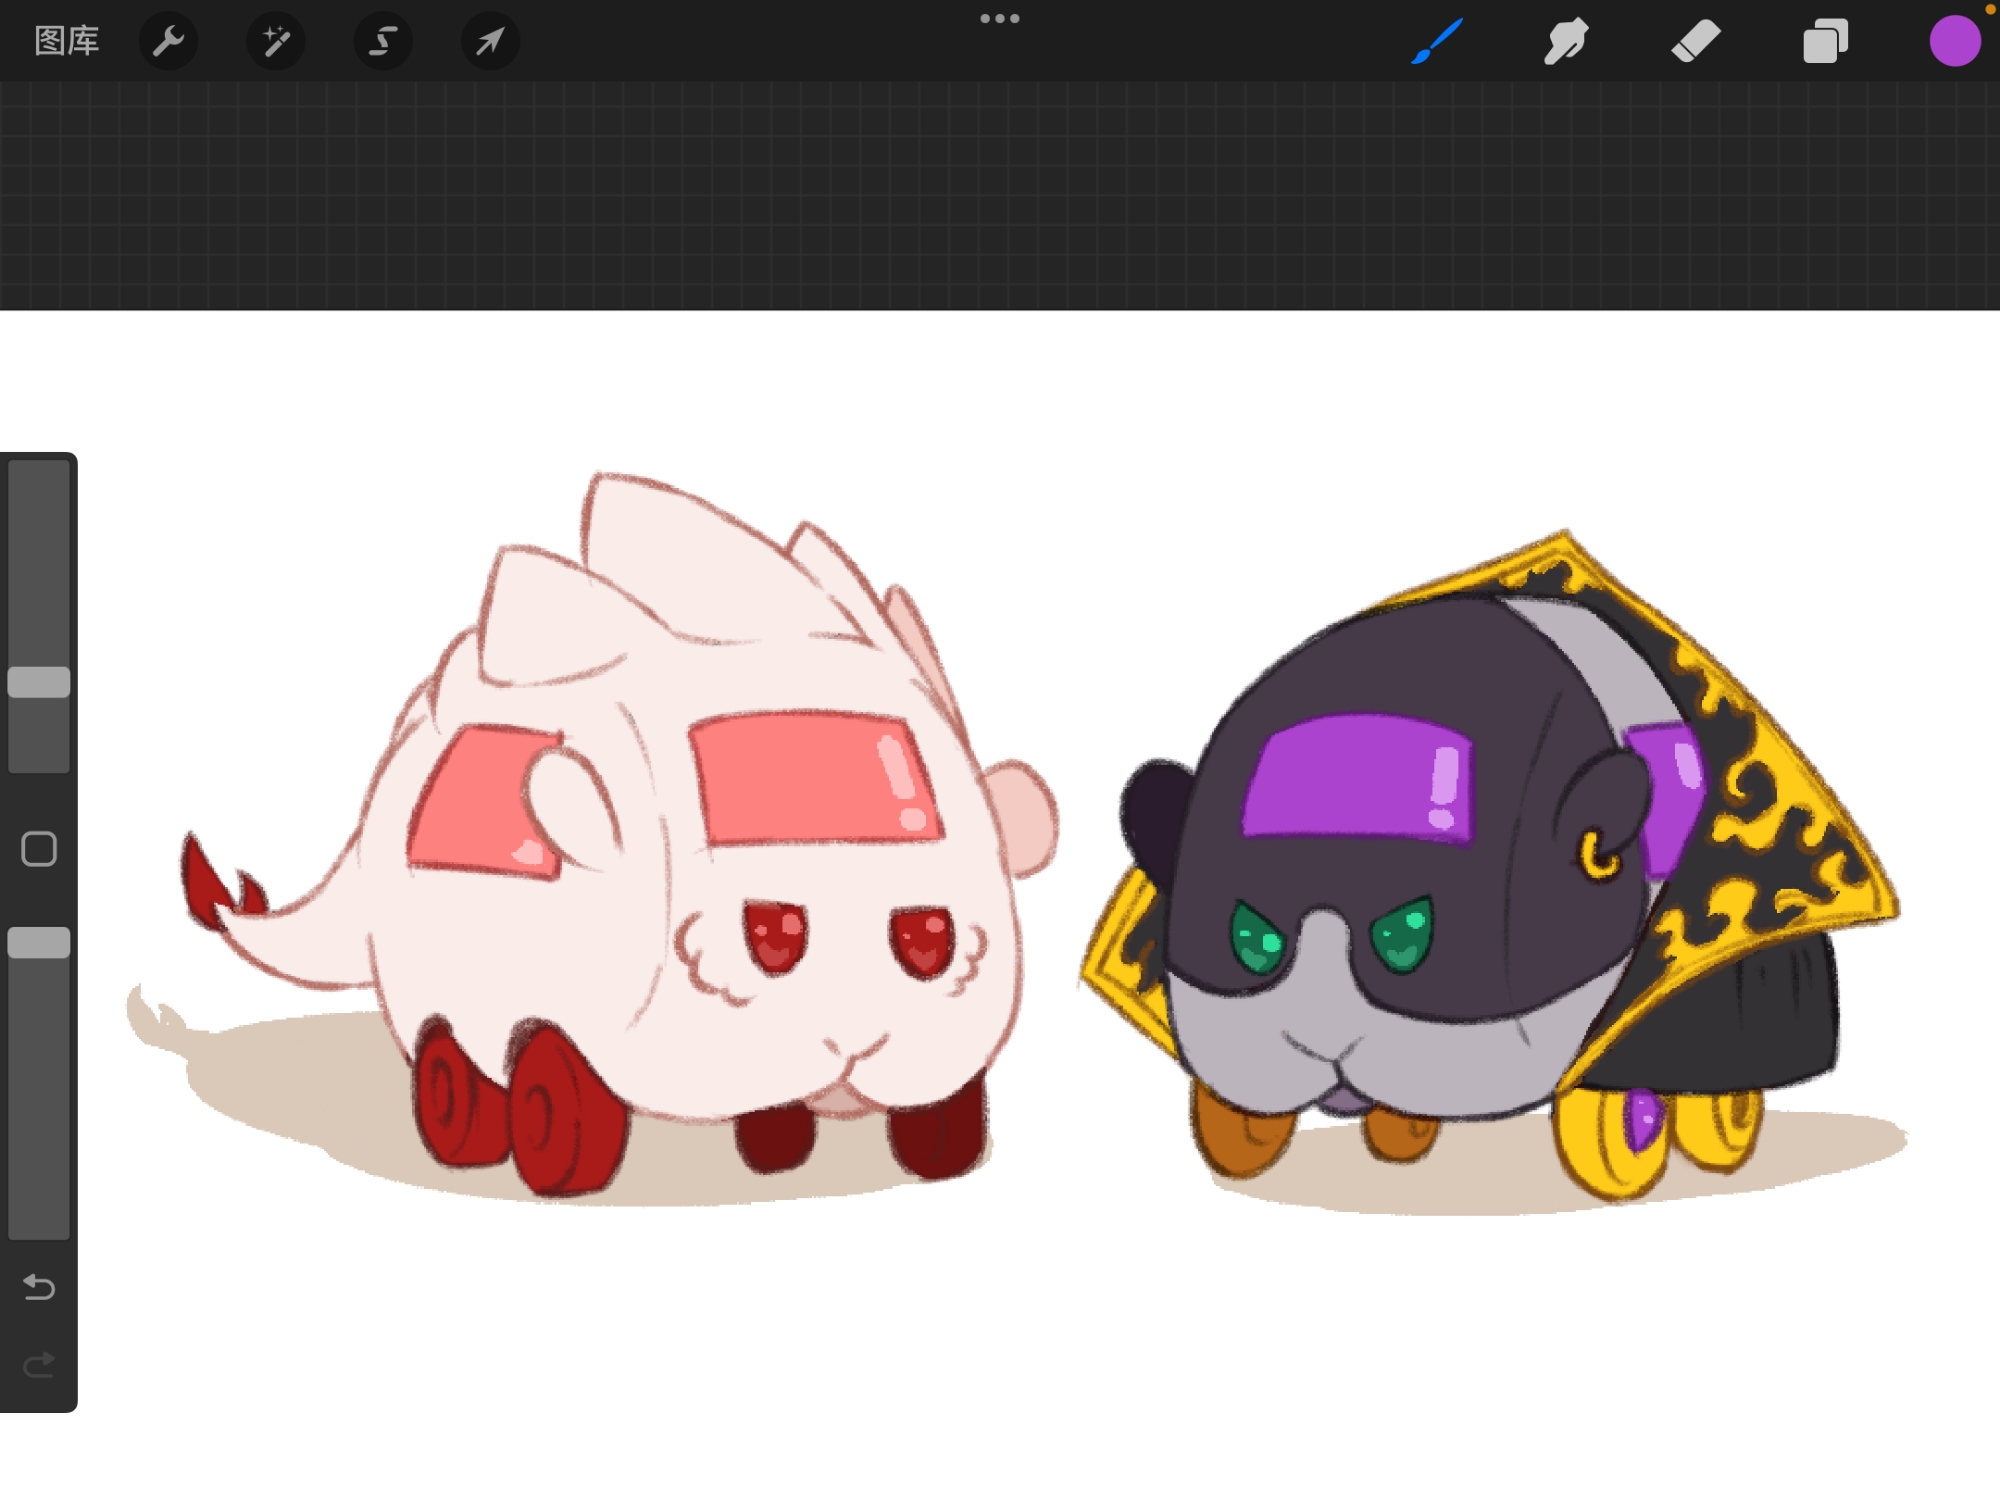Open the Actions wrench menu
Image resolution: width=2000 pixels, height=1500 pixels.
[x=168, y=41]
